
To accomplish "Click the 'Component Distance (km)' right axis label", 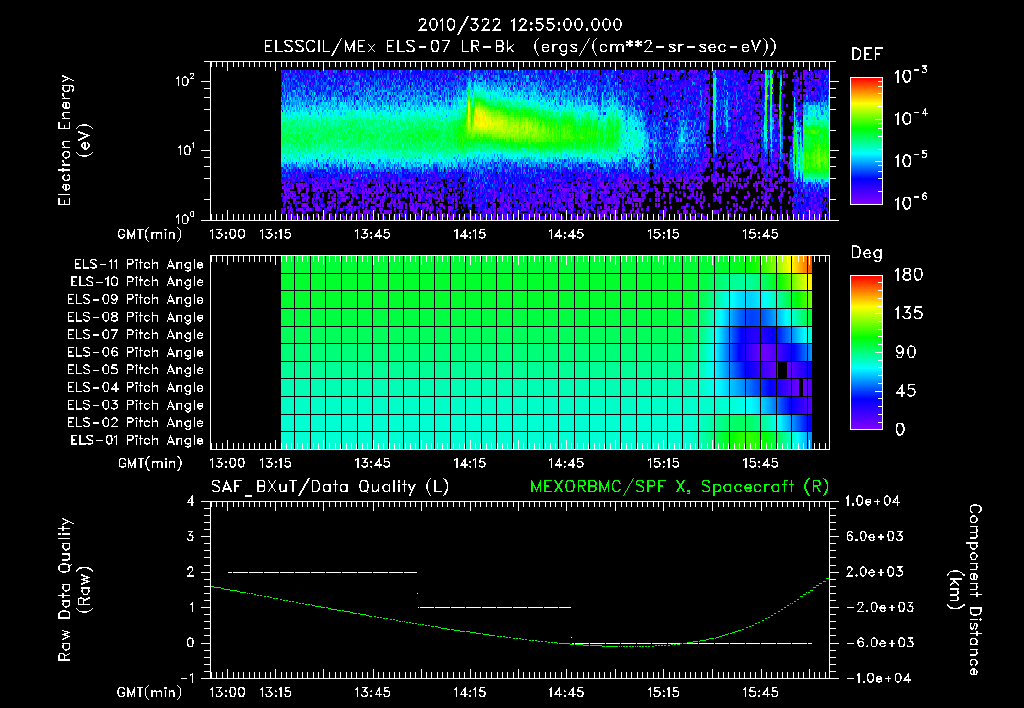I will point(965,590).
